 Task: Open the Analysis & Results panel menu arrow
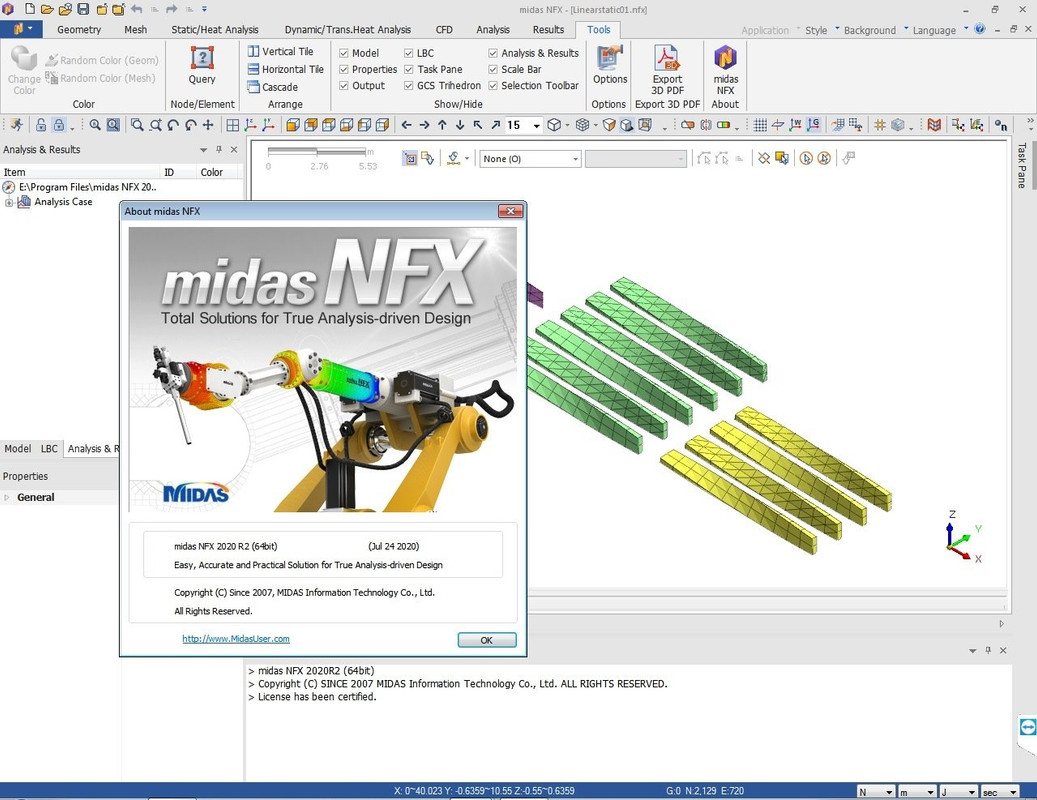click(204, 150)
